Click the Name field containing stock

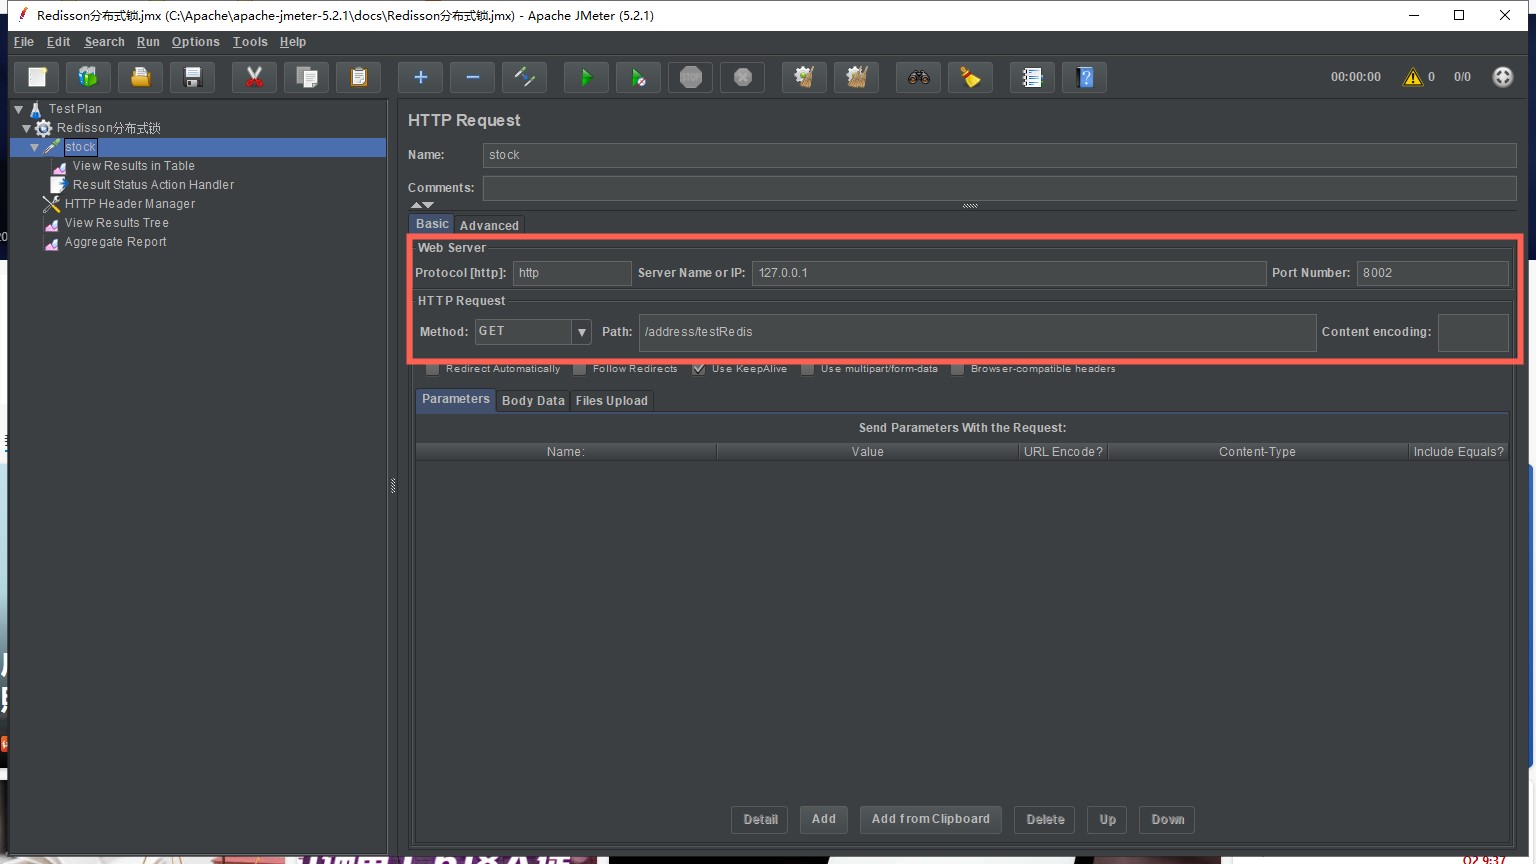[x=999, y=155]
